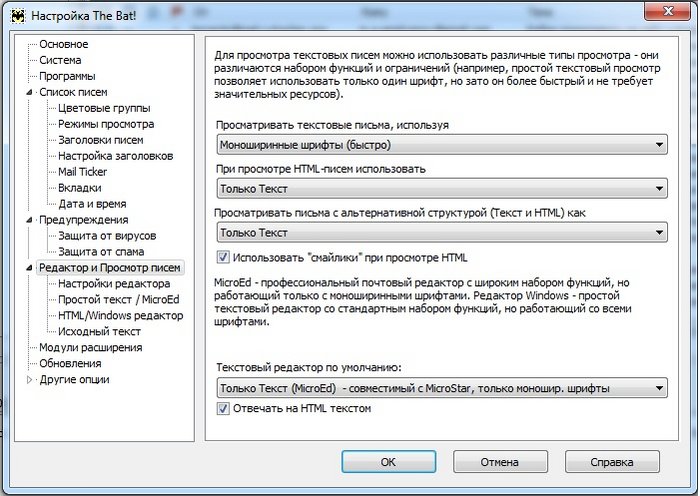Select Система in settings tree
700x496 pixels.
pyautogui.click(x=60, y=60)
